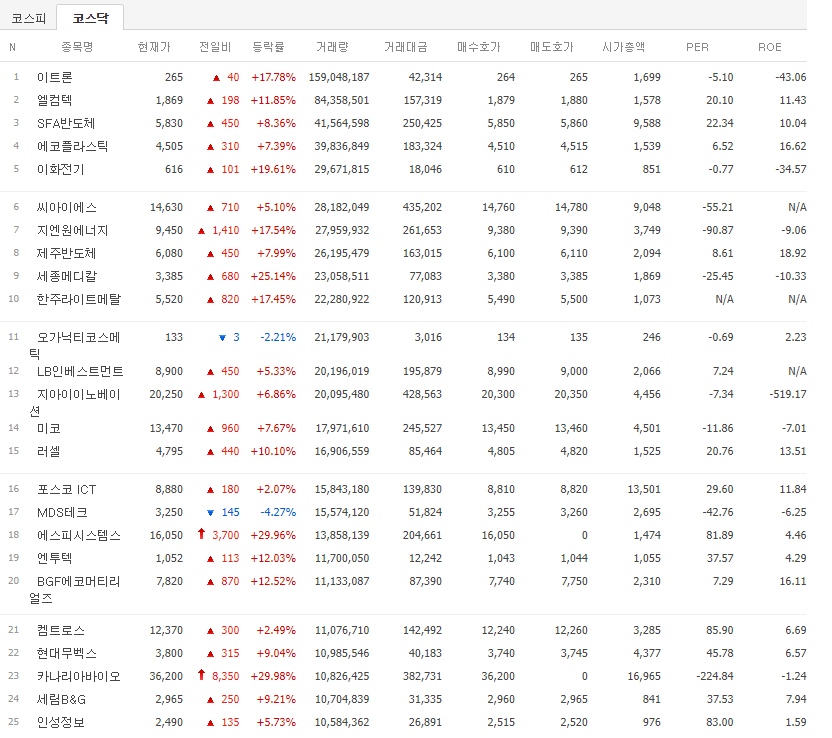Click the upper-limit arrow in 카나리아바이오 row
The height and width of the screenshot is (738, 832).
click(x=201, y=674)
